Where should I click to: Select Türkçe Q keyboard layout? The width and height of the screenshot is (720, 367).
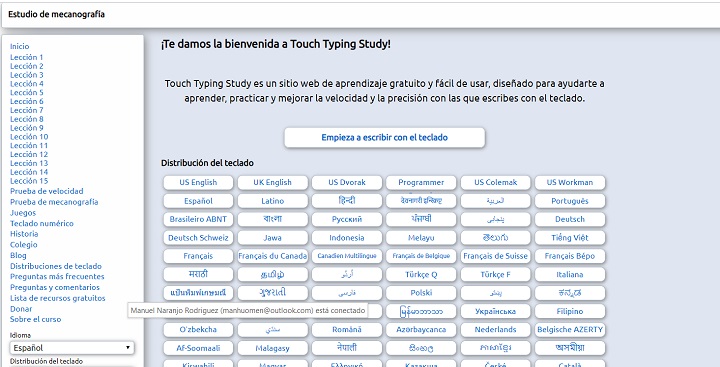(421, 274)
